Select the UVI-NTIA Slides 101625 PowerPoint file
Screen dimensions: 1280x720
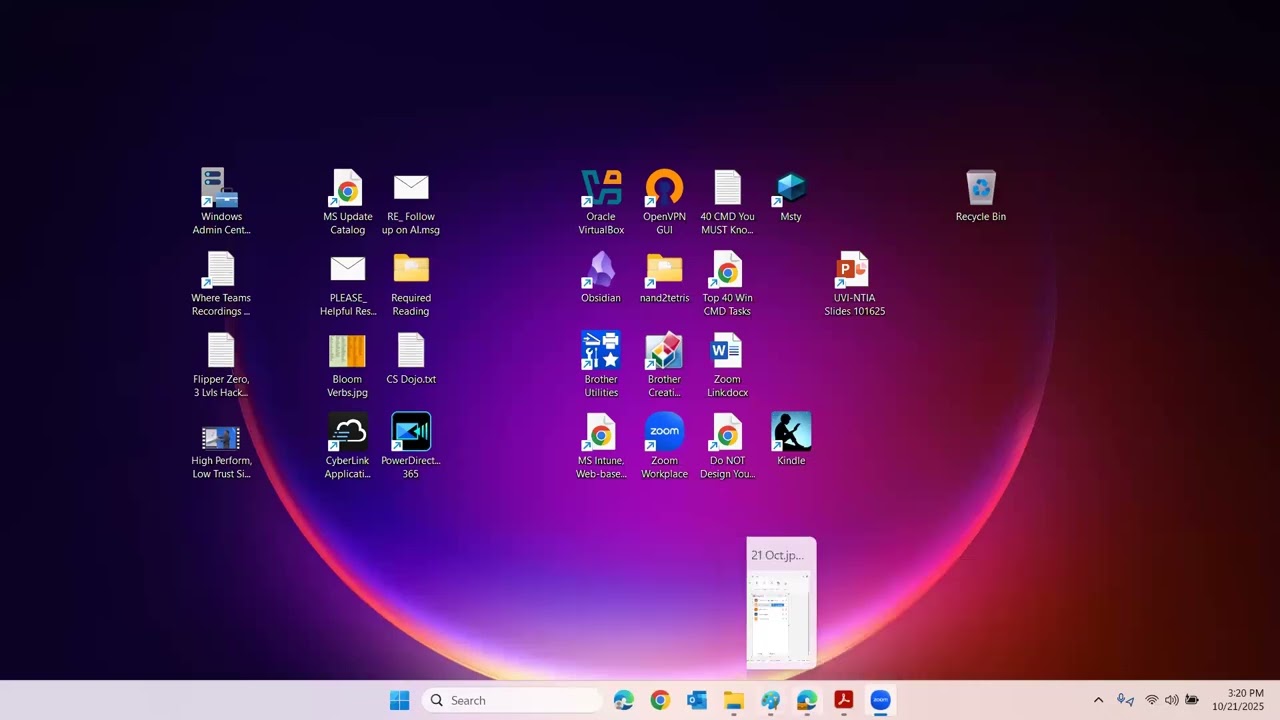(x=854, y=284)
